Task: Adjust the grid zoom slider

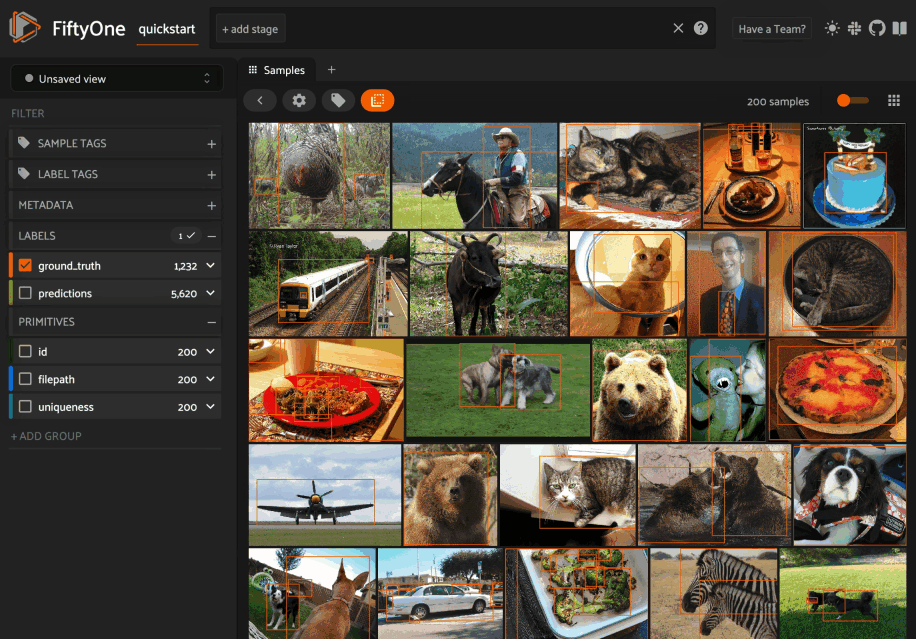Action: [x=852, y=100]
